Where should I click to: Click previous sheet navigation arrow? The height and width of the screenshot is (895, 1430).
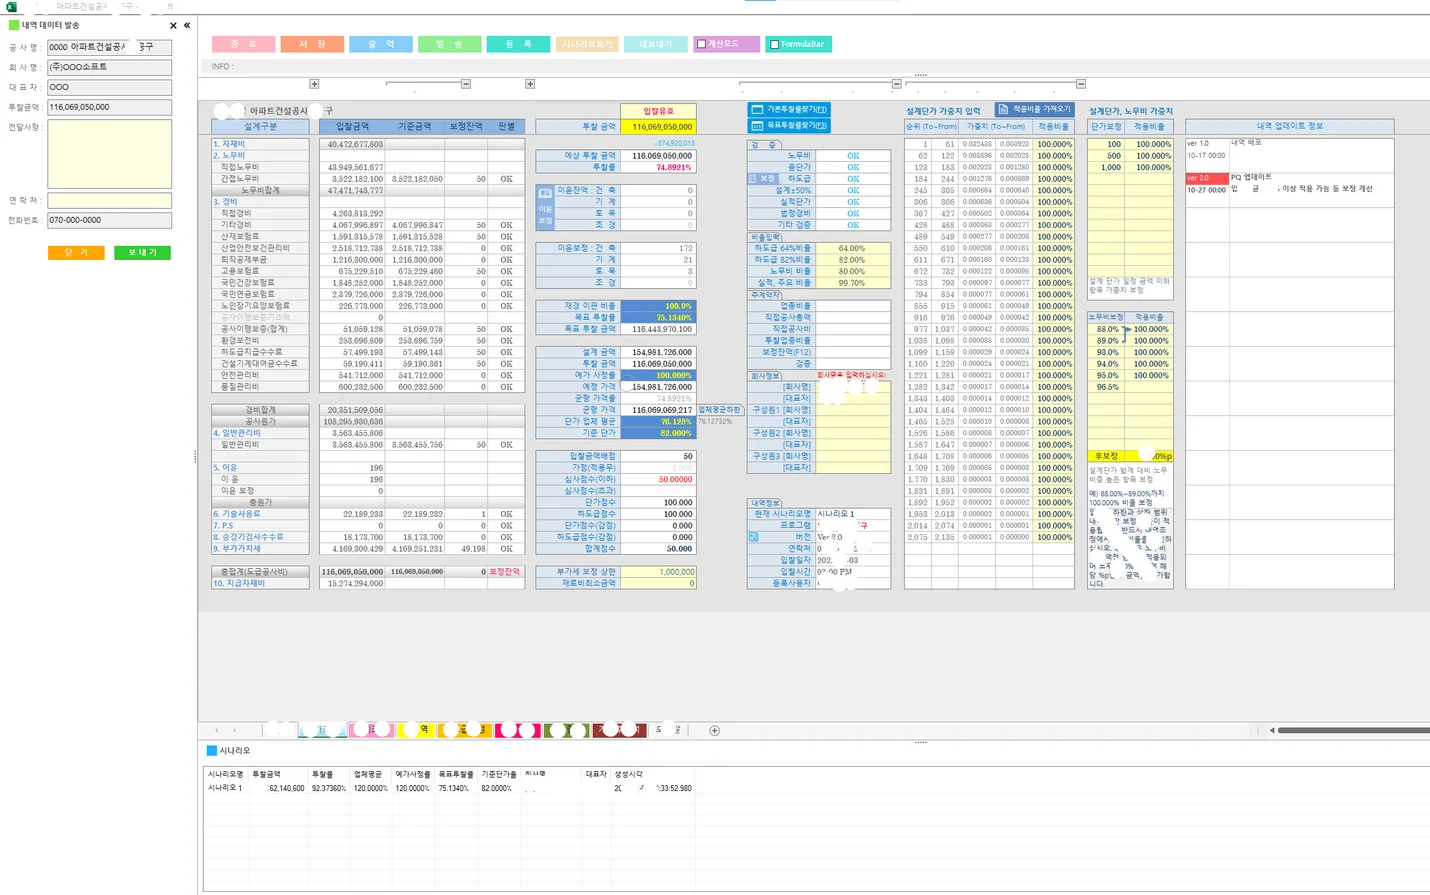218,731
